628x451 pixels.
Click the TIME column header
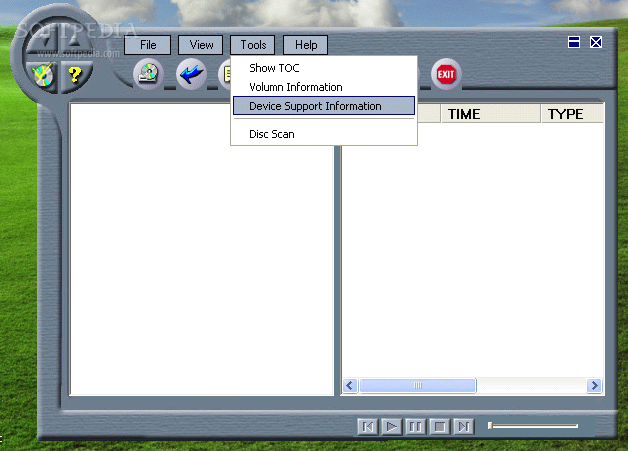pyautogui.click(x=491, y=114)
